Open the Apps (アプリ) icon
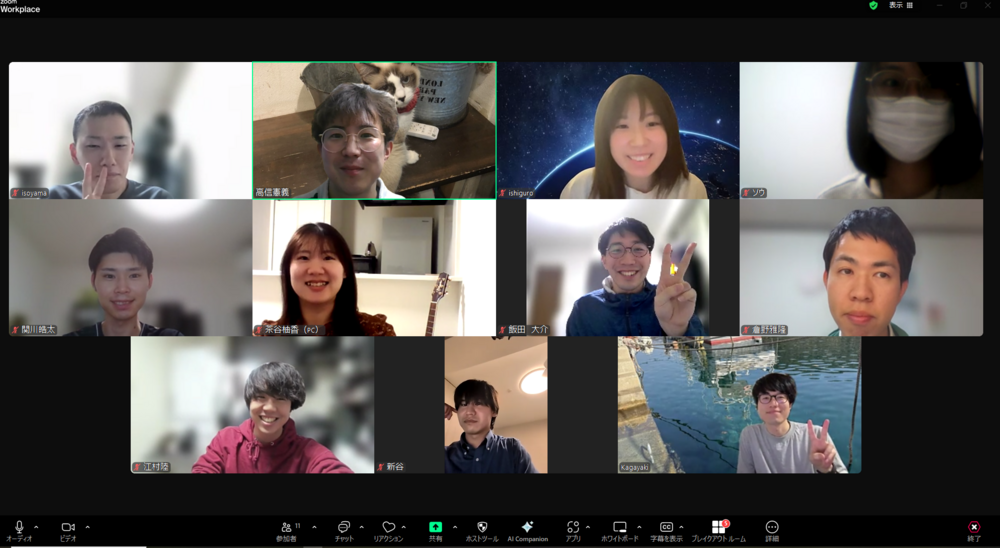The image size is (1000, 548). point(572,528)
